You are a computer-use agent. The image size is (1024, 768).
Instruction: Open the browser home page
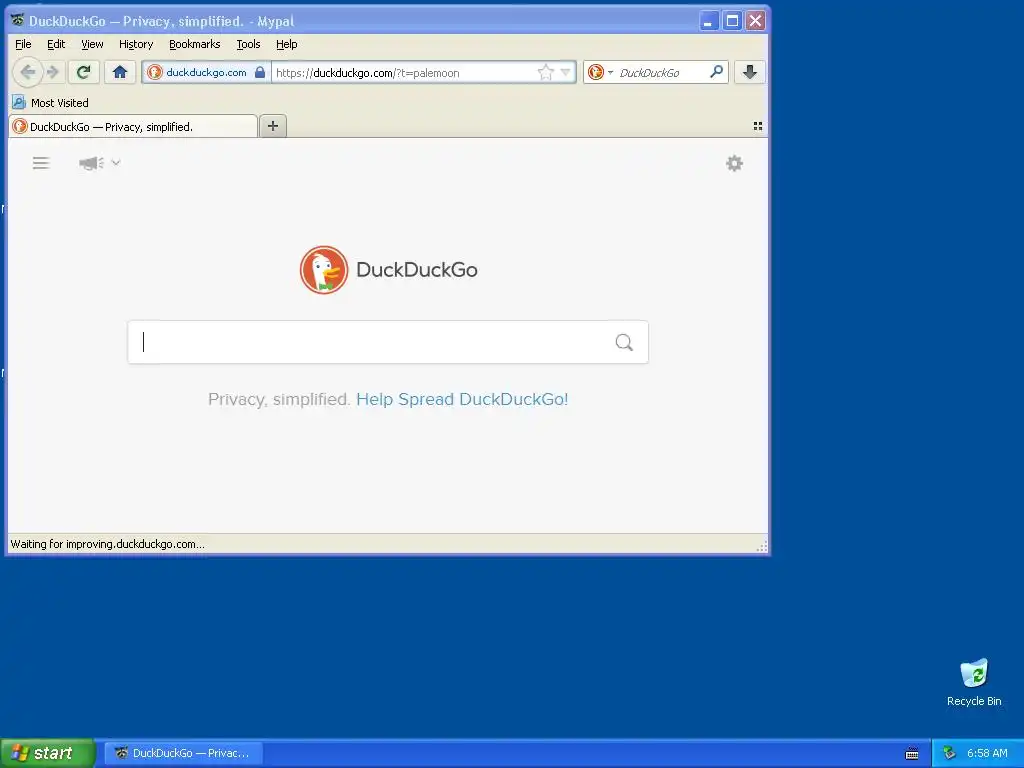pos(120,72)
